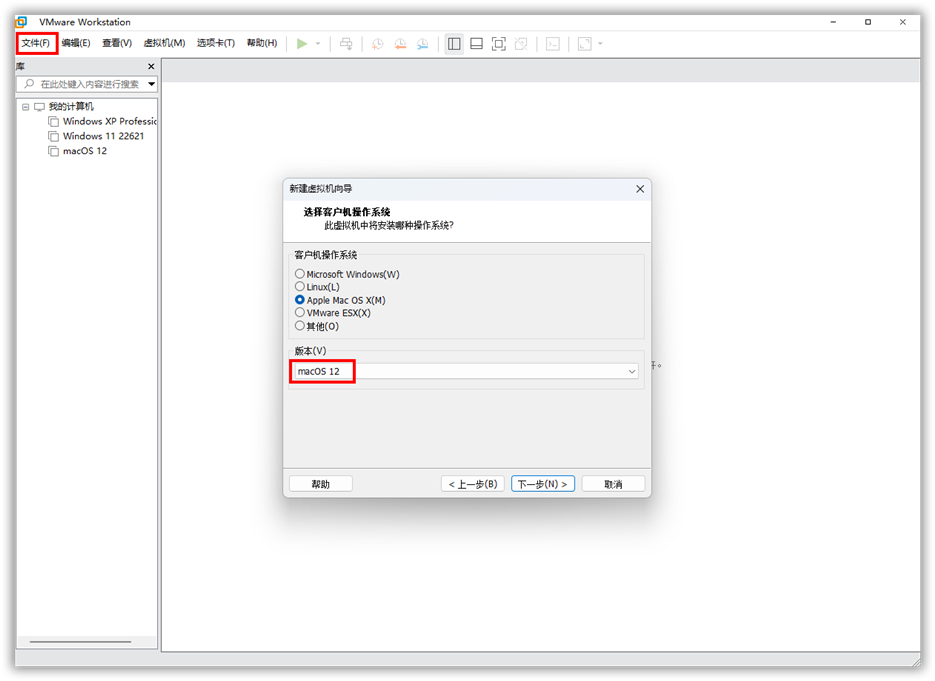
Task: Click 下一步(N) > next button
Action: click(543, 484)
